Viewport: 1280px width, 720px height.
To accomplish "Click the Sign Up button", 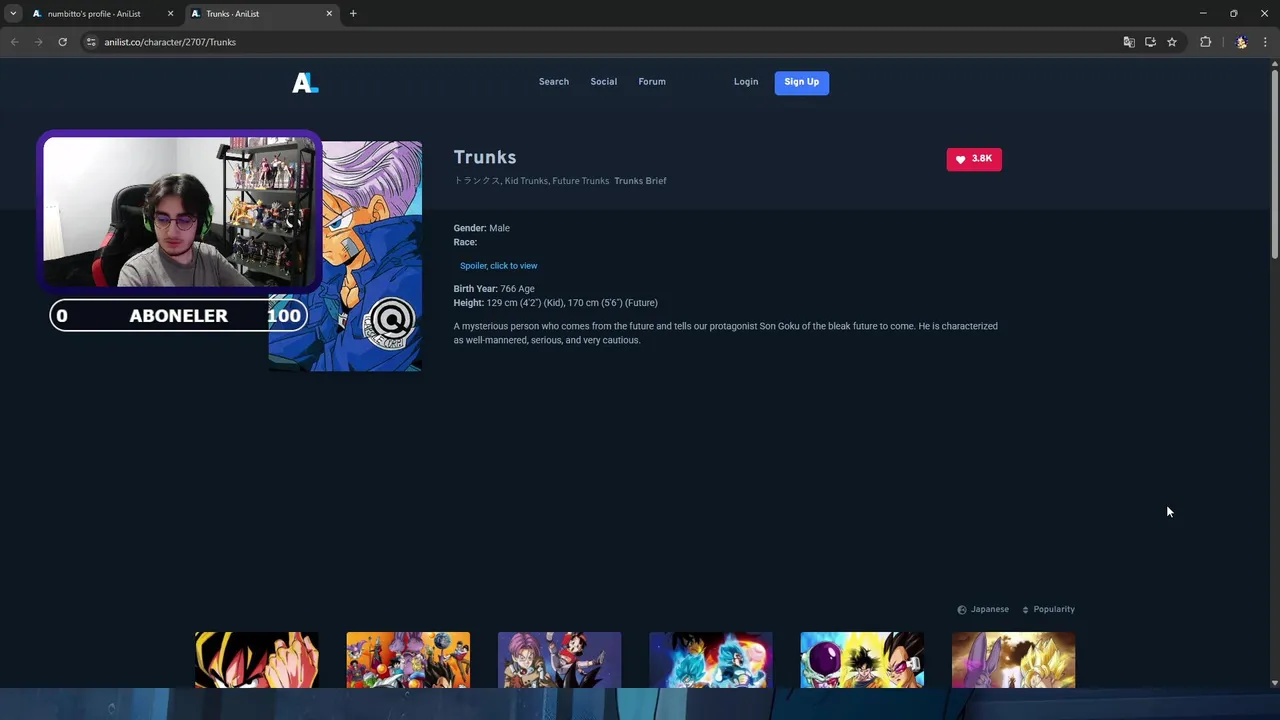I will click(802, 82).
